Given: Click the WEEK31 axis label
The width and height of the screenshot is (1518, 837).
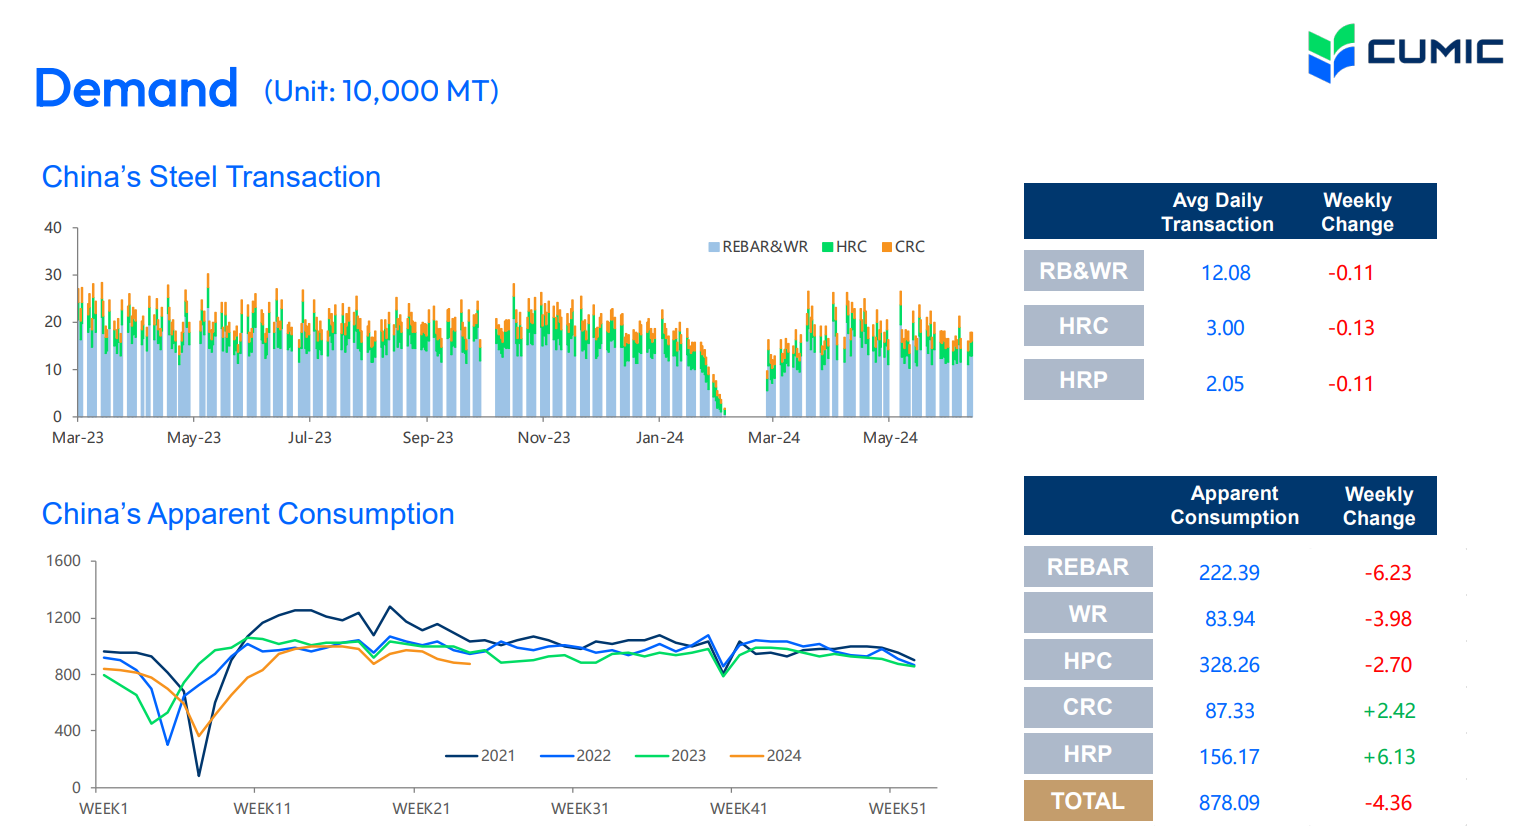Looking at the screenshot, I should (x=580, y=809).
